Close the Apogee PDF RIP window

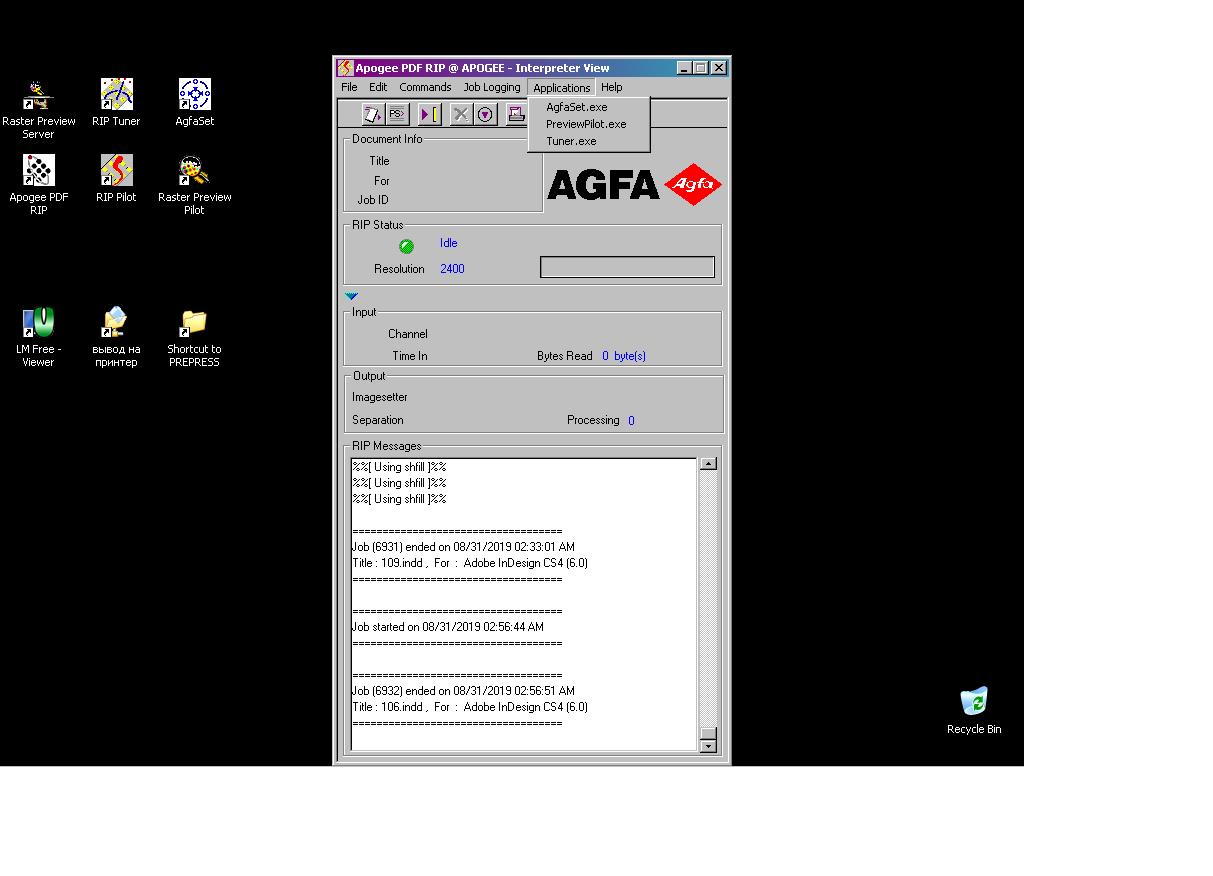(x=718, y=68)
